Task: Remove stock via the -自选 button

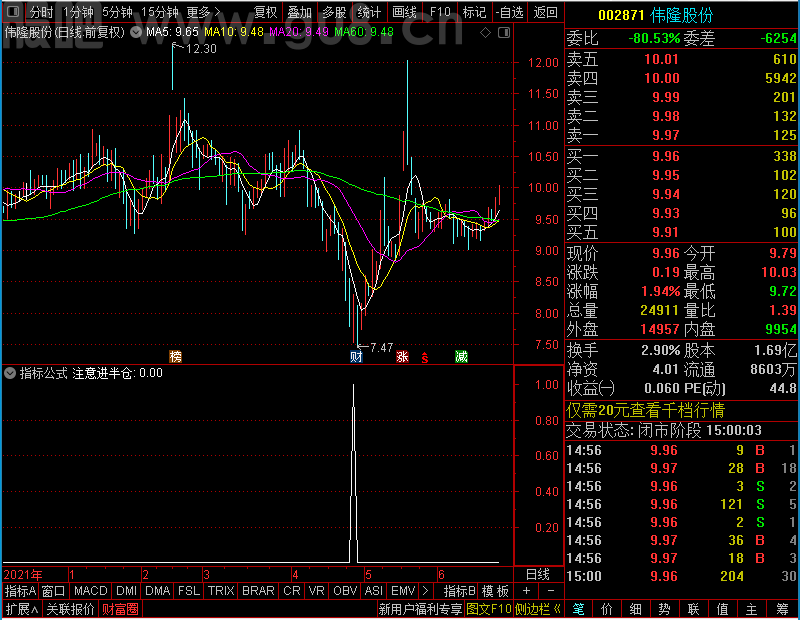Action: coord(510,12)
